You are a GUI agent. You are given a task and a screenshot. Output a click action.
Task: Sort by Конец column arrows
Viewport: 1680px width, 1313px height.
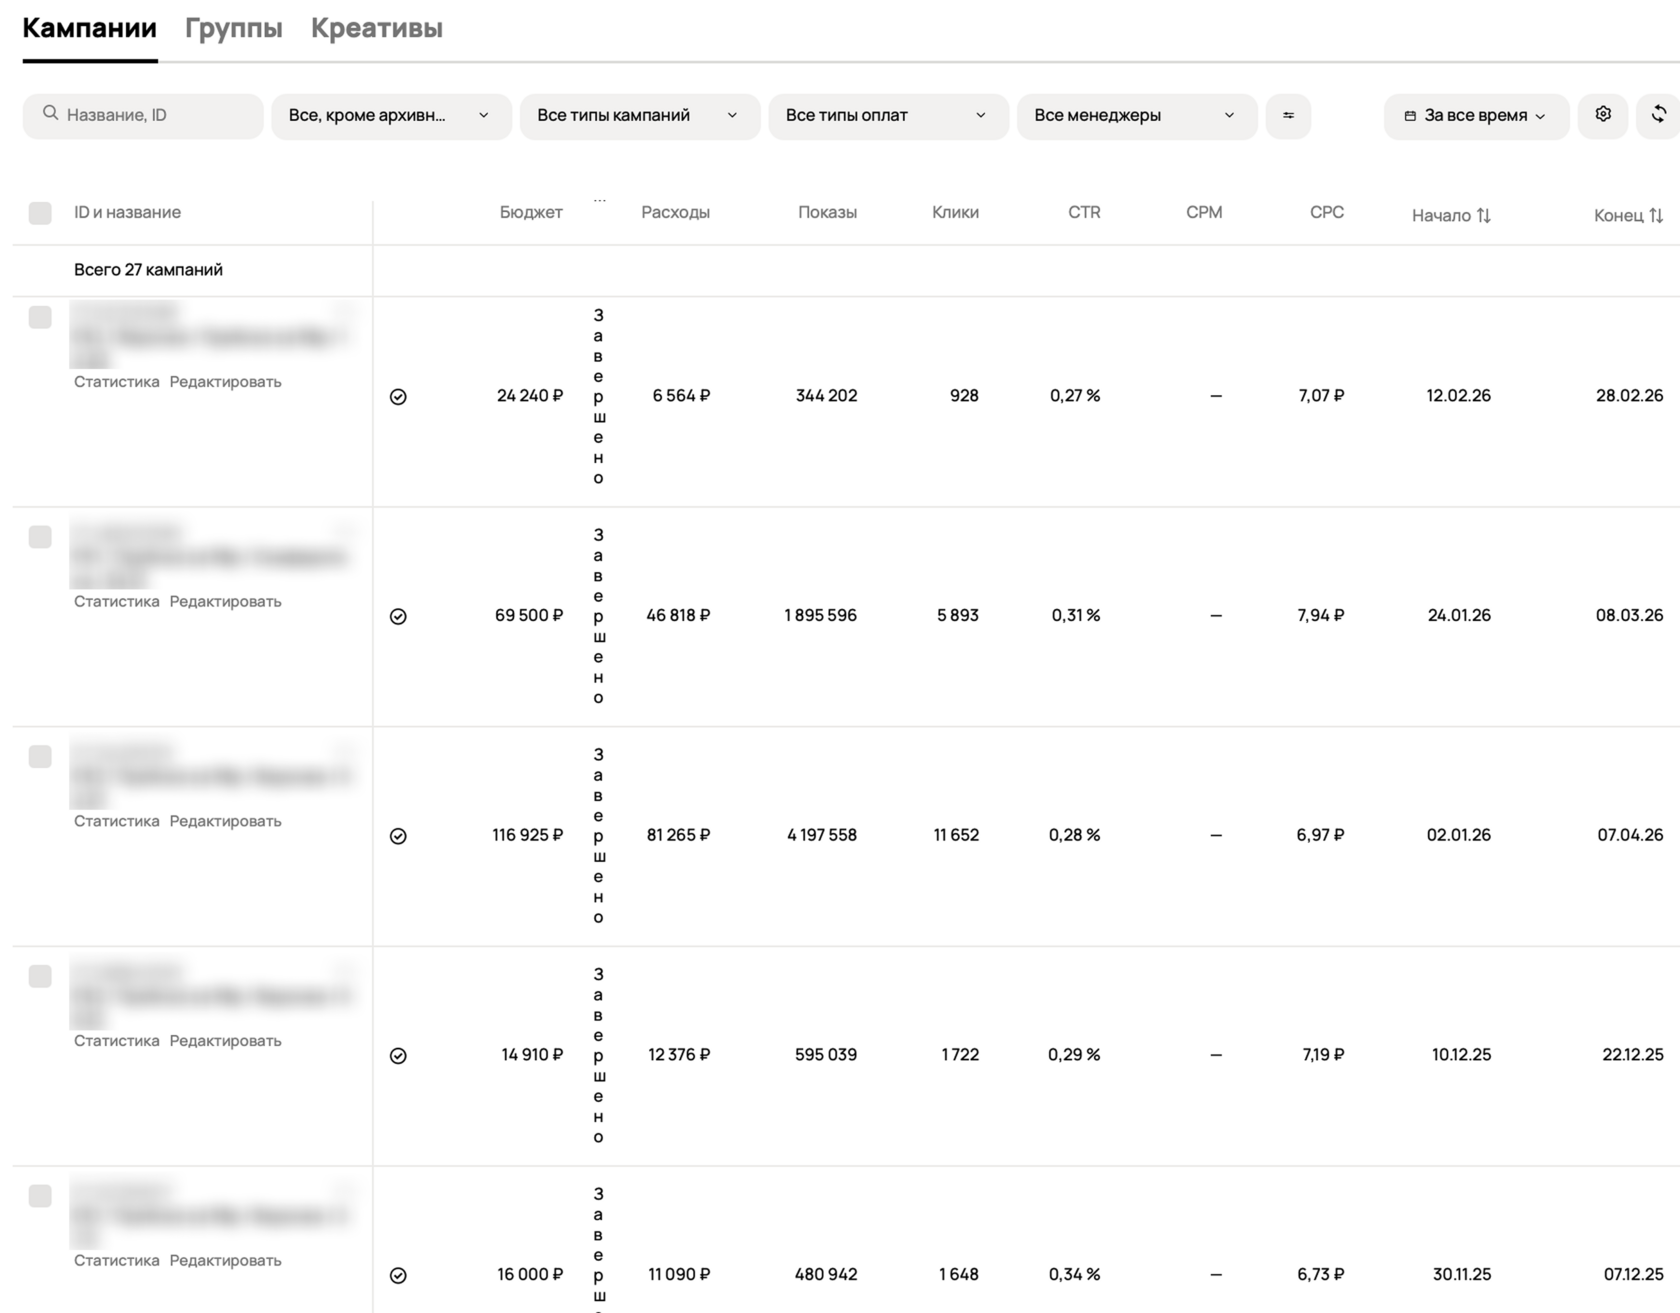click(1656, 215)
